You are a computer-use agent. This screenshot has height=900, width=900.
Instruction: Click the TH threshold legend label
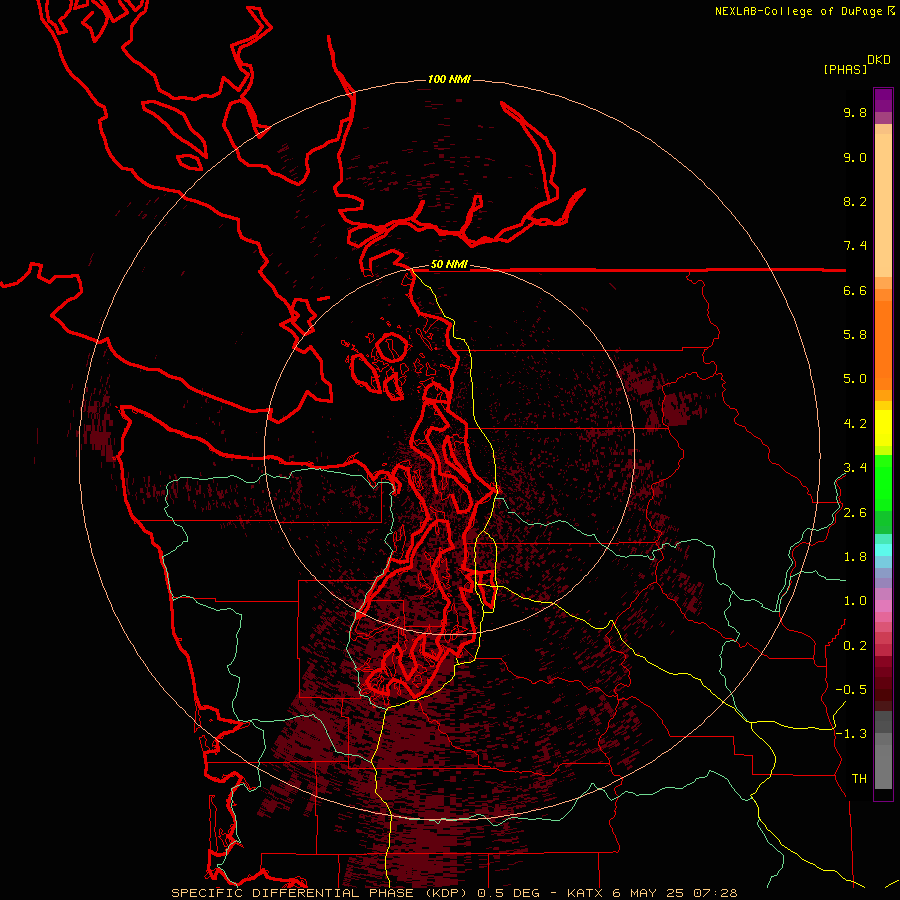(x=859, y=779)
